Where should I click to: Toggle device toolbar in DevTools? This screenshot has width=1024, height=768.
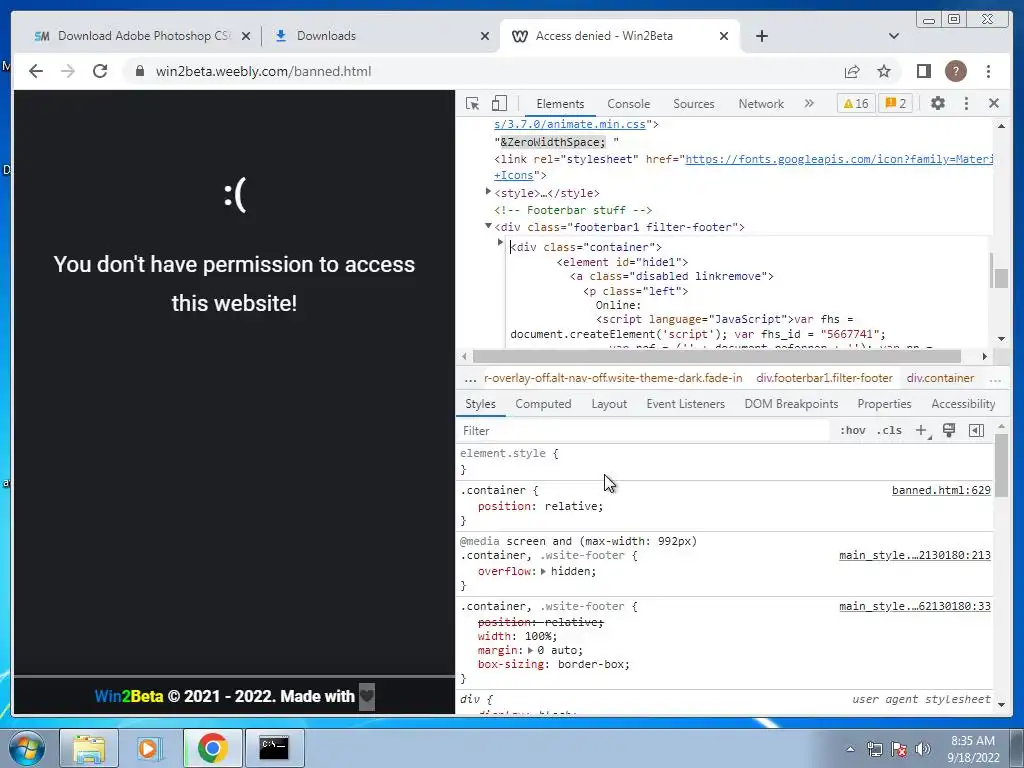(x=499, y=103)
